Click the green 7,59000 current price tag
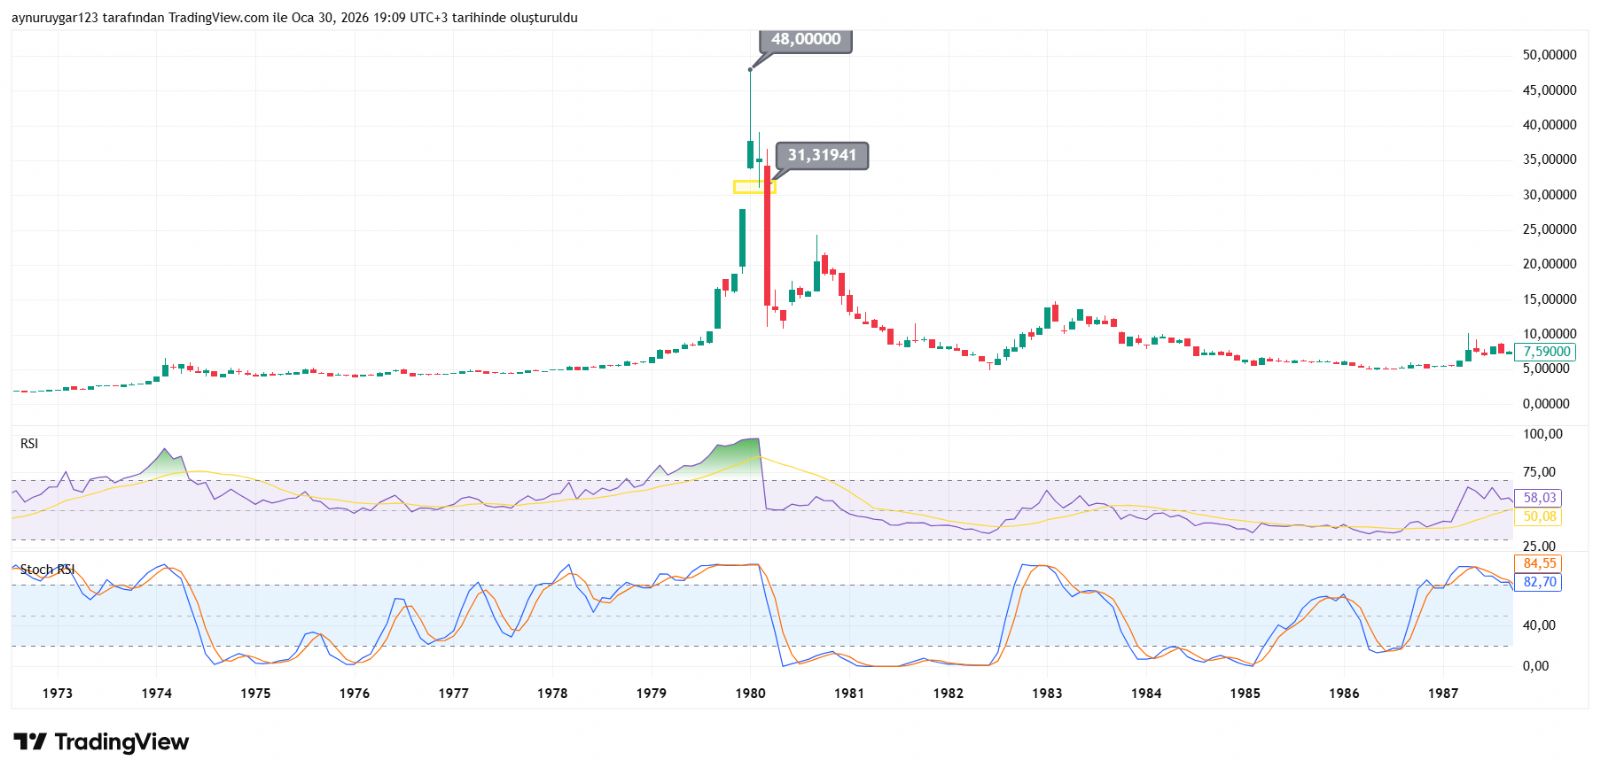 pos(1545,352)
